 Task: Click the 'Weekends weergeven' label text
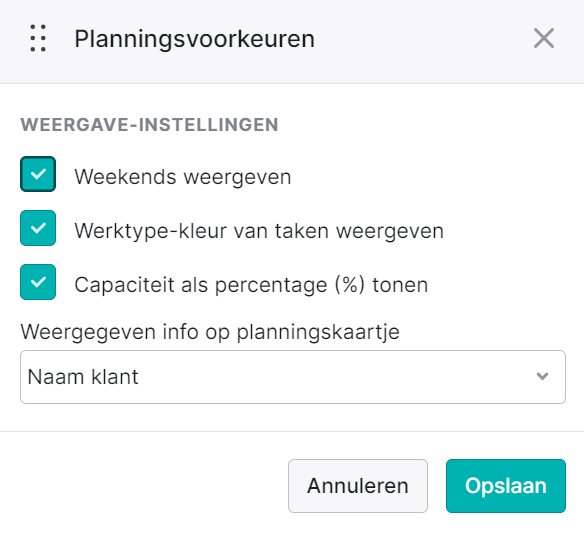click(x=183, y=177)
